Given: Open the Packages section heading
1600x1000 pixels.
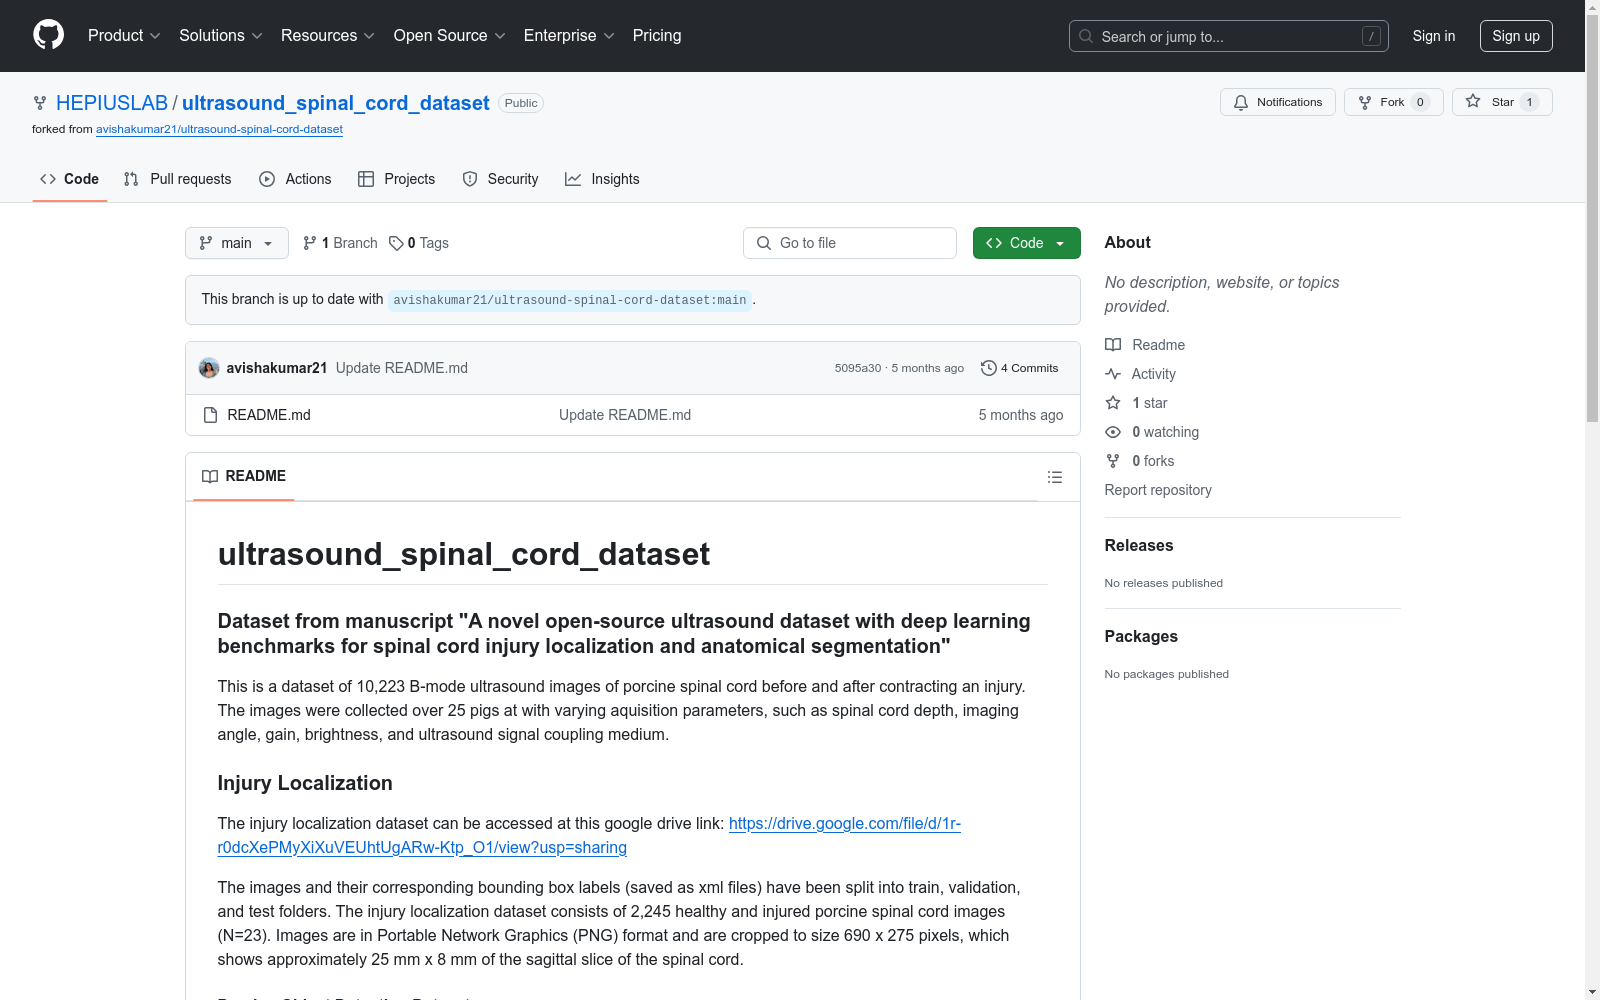Looking at the screenshot, I should pos(1141,636).
